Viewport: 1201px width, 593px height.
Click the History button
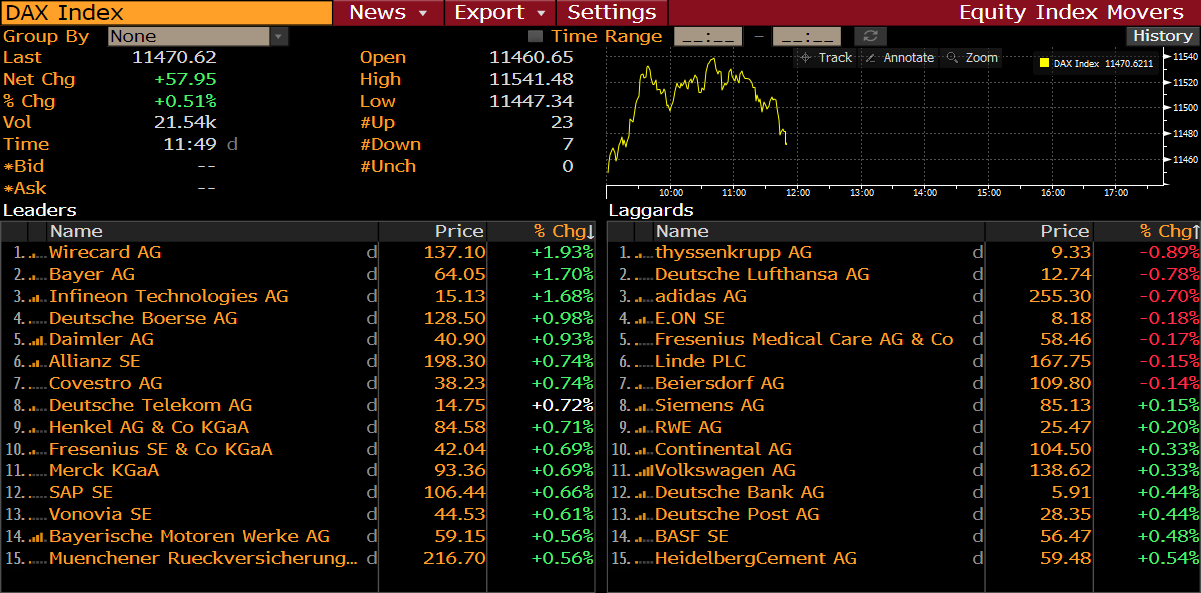tap(1162, 36)
